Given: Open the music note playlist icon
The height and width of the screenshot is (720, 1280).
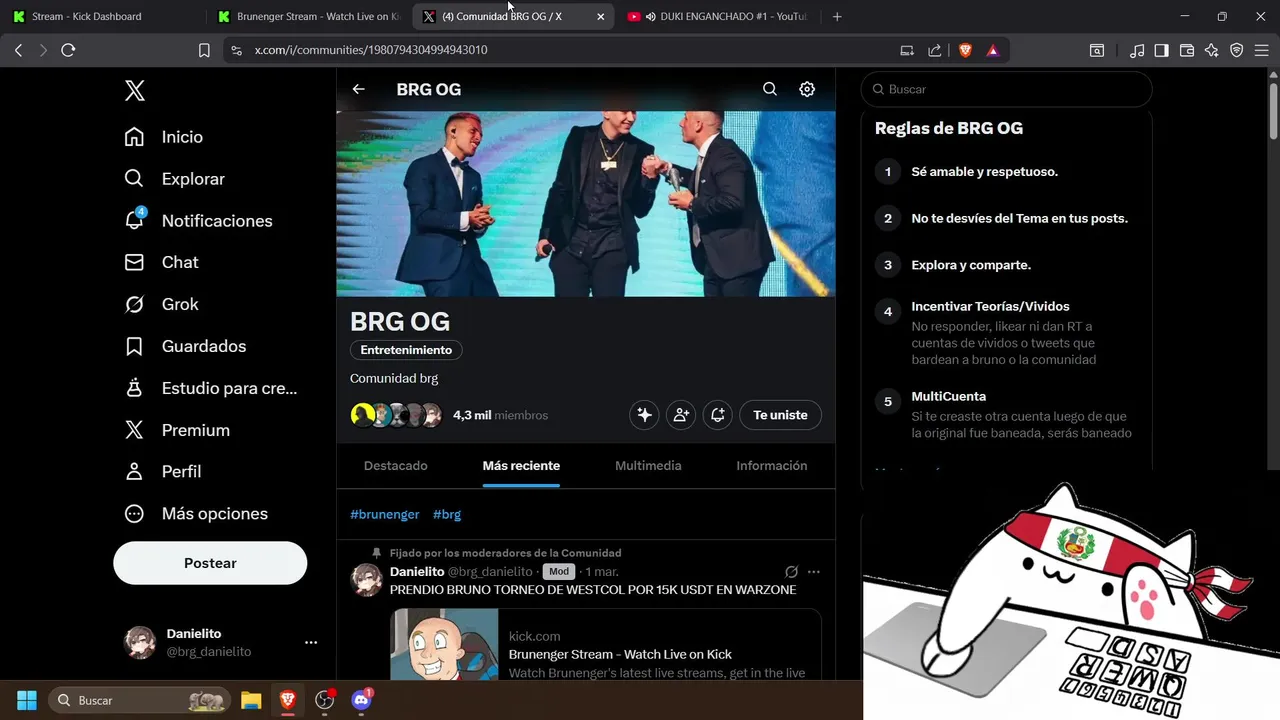Looking at the screenshot, I should pyautogui.click(x=1137, y=50).
